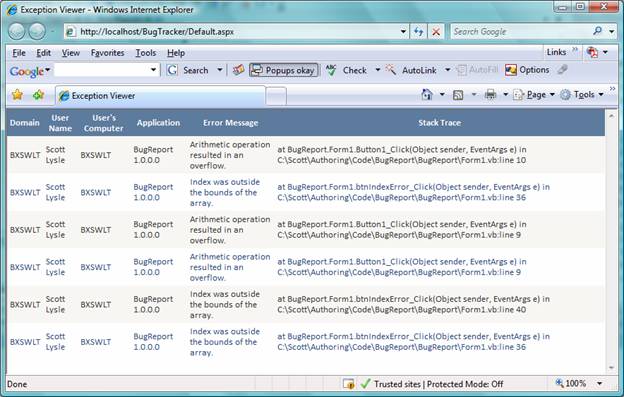Click the PDF converter icon near Links
Screen dimensions: 624x397
592,52
